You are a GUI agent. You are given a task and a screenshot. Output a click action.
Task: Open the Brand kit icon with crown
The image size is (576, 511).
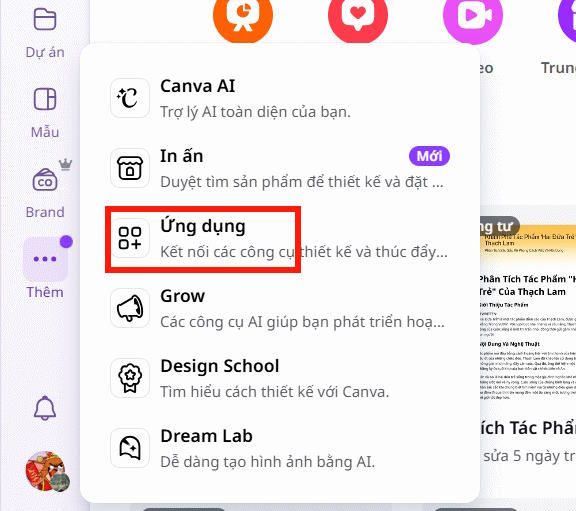[x=46, y=180]
